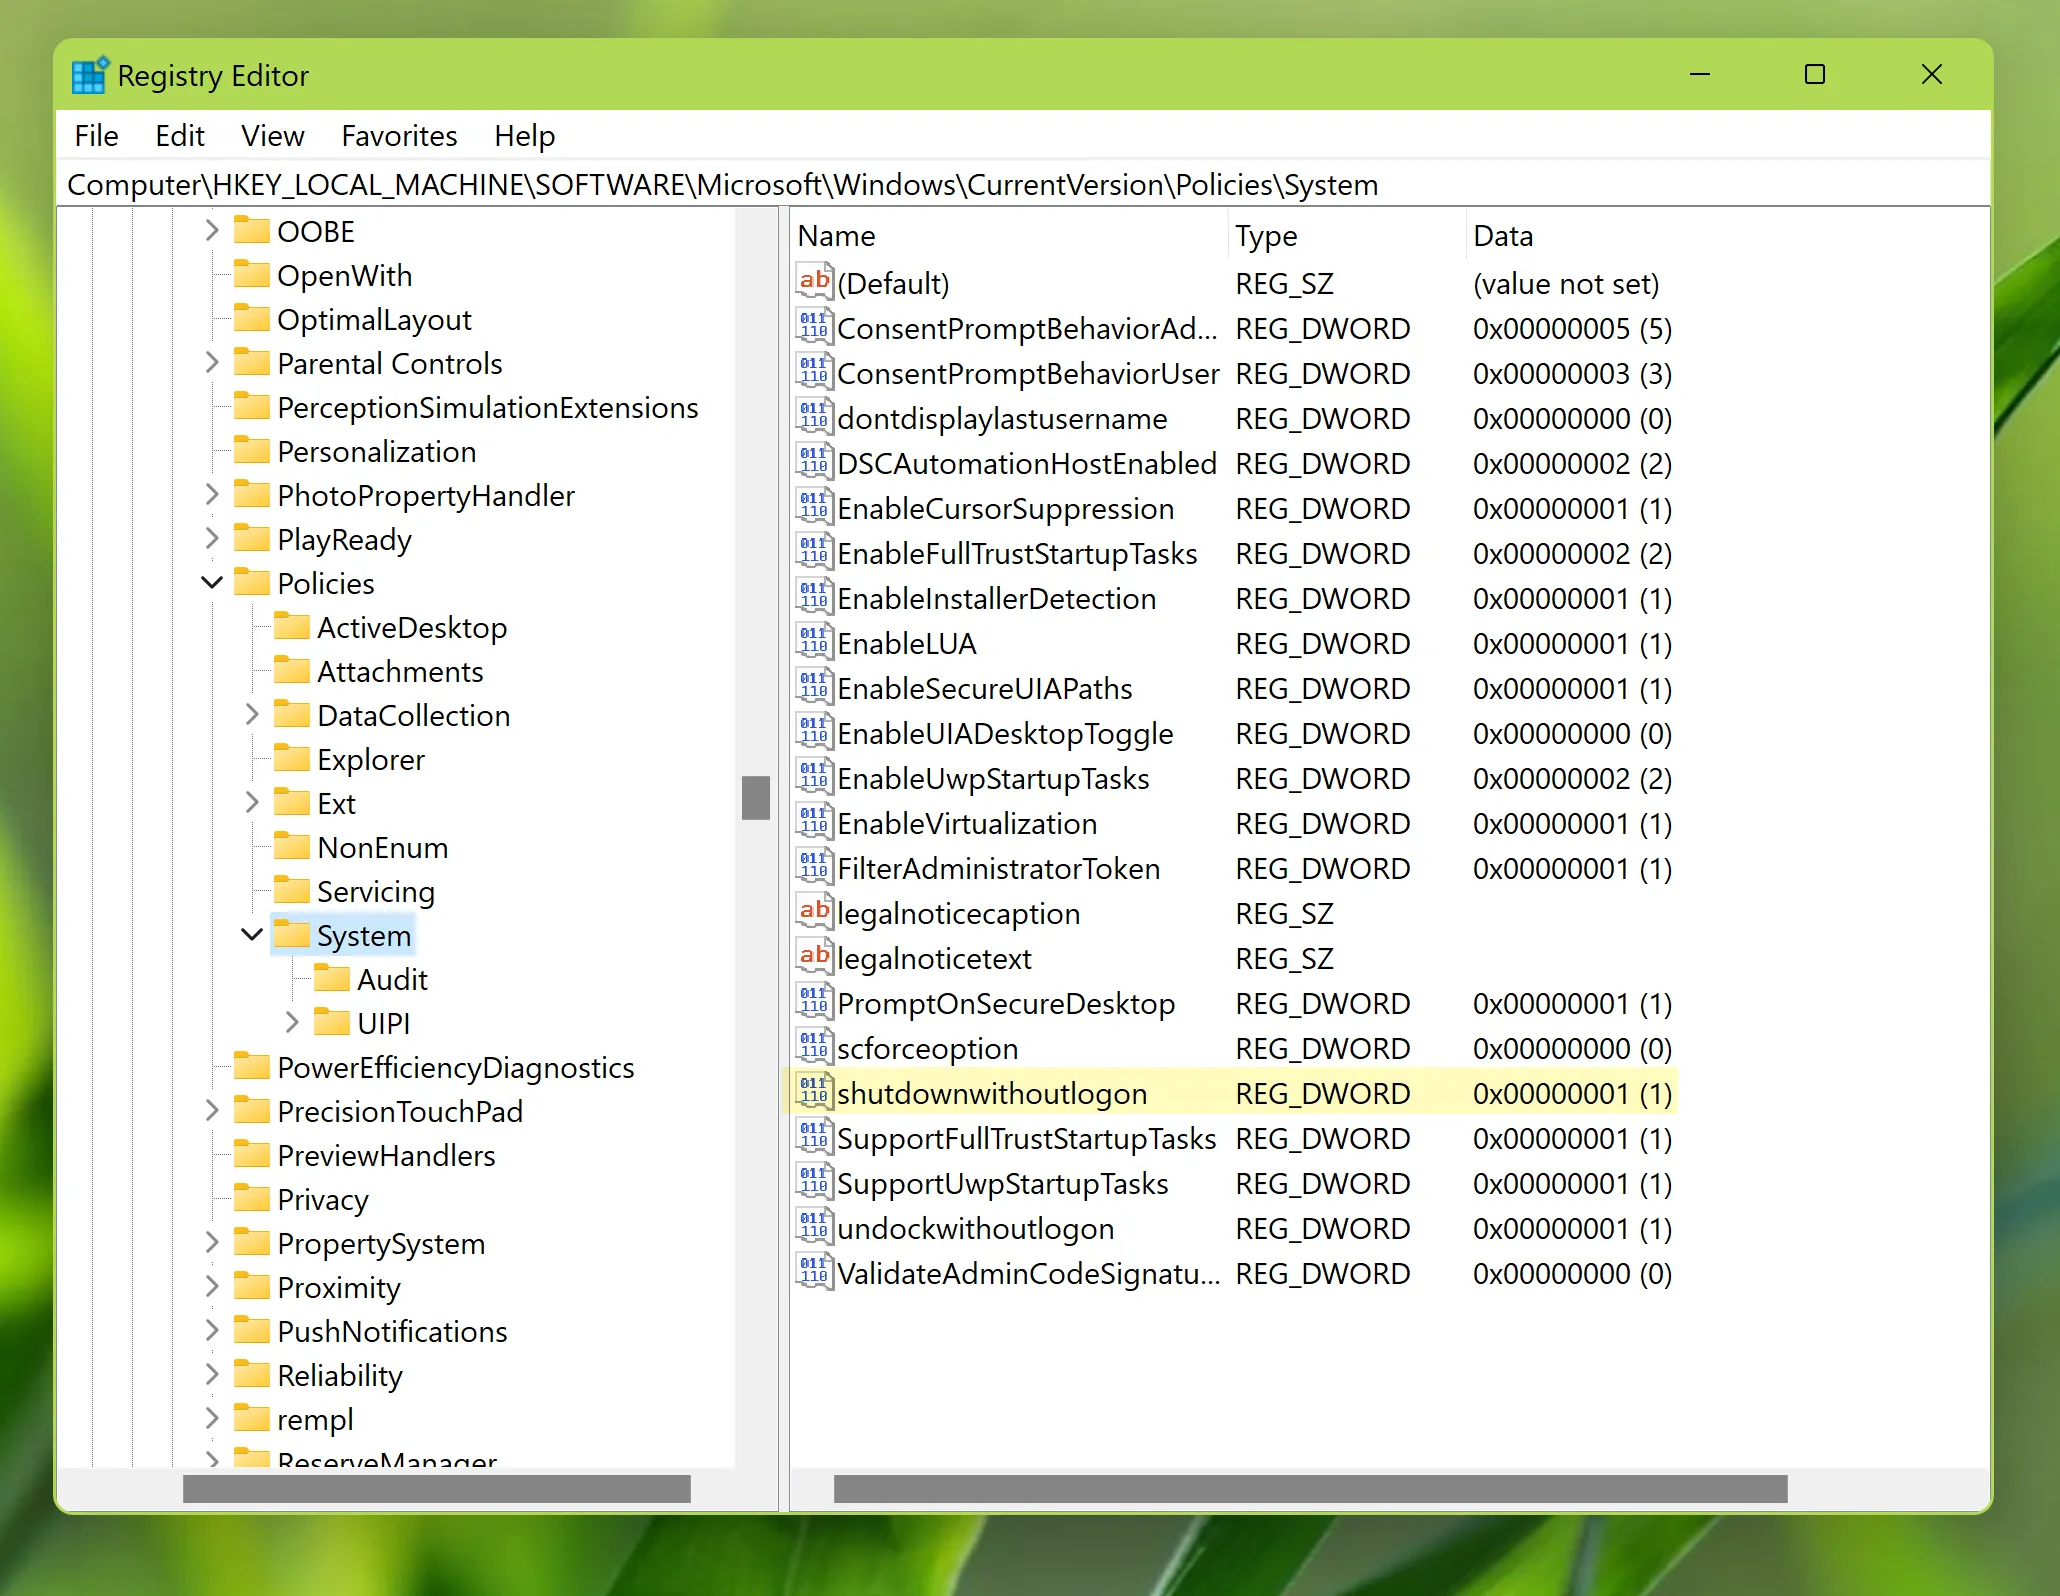The image size is (2060, 1596).
Task: Expand the DataCollection tree node
Action: [252, 714]
